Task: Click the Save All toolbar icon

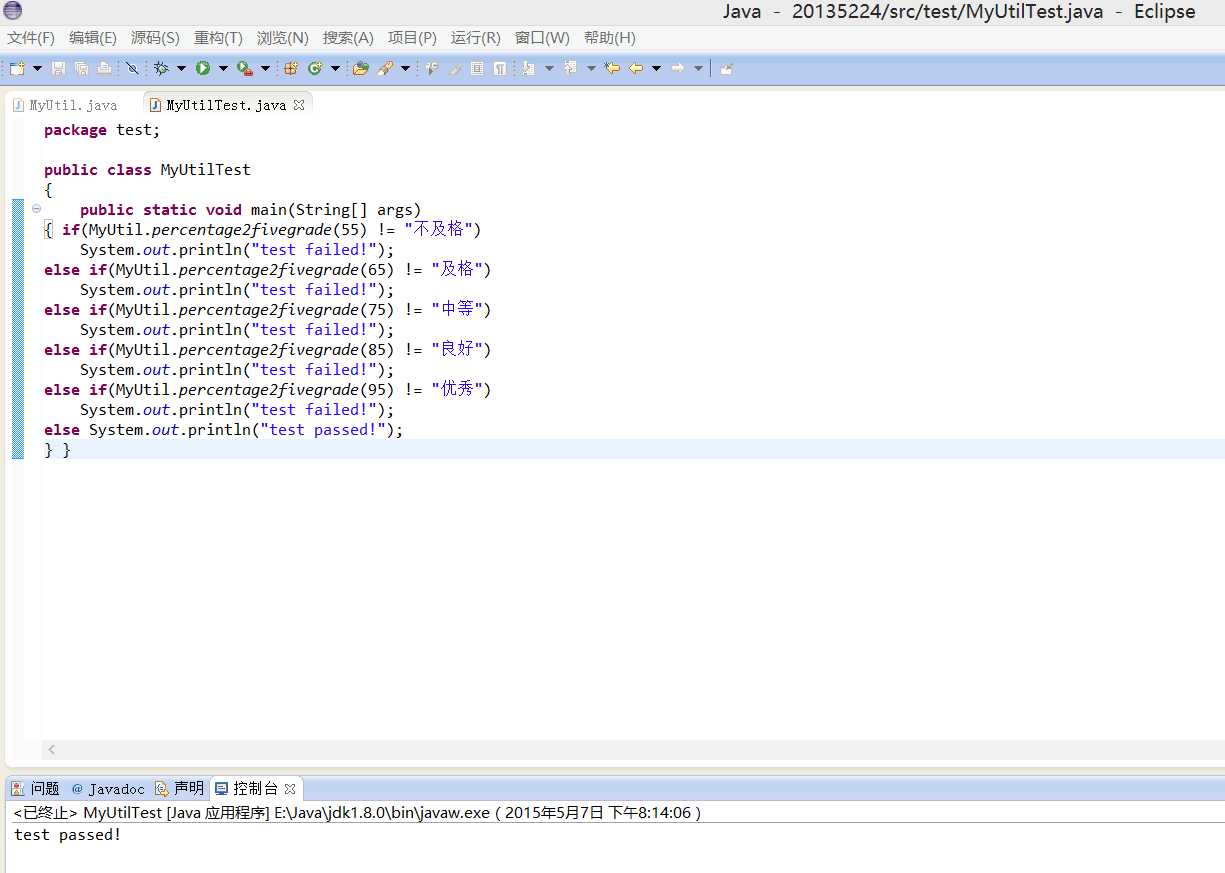Action: click(80, 68)
